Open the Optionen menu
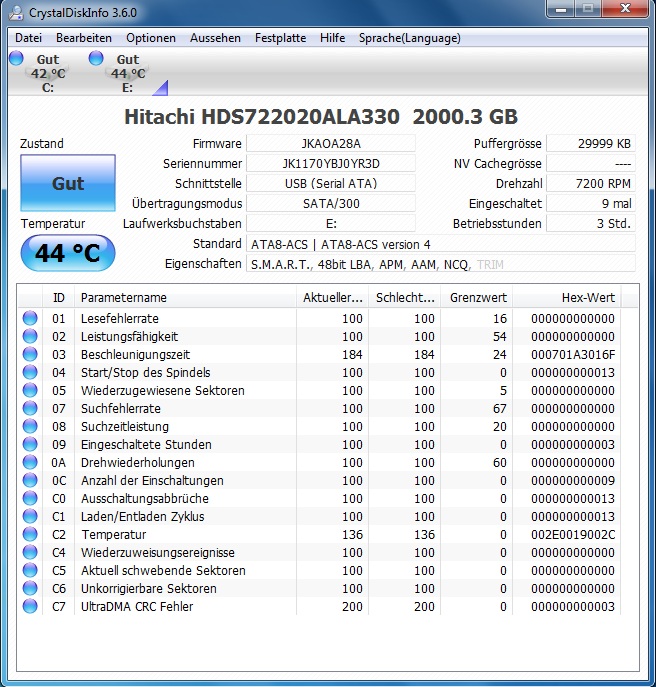This screenshot has width=656, height=687. click(151, 38)
